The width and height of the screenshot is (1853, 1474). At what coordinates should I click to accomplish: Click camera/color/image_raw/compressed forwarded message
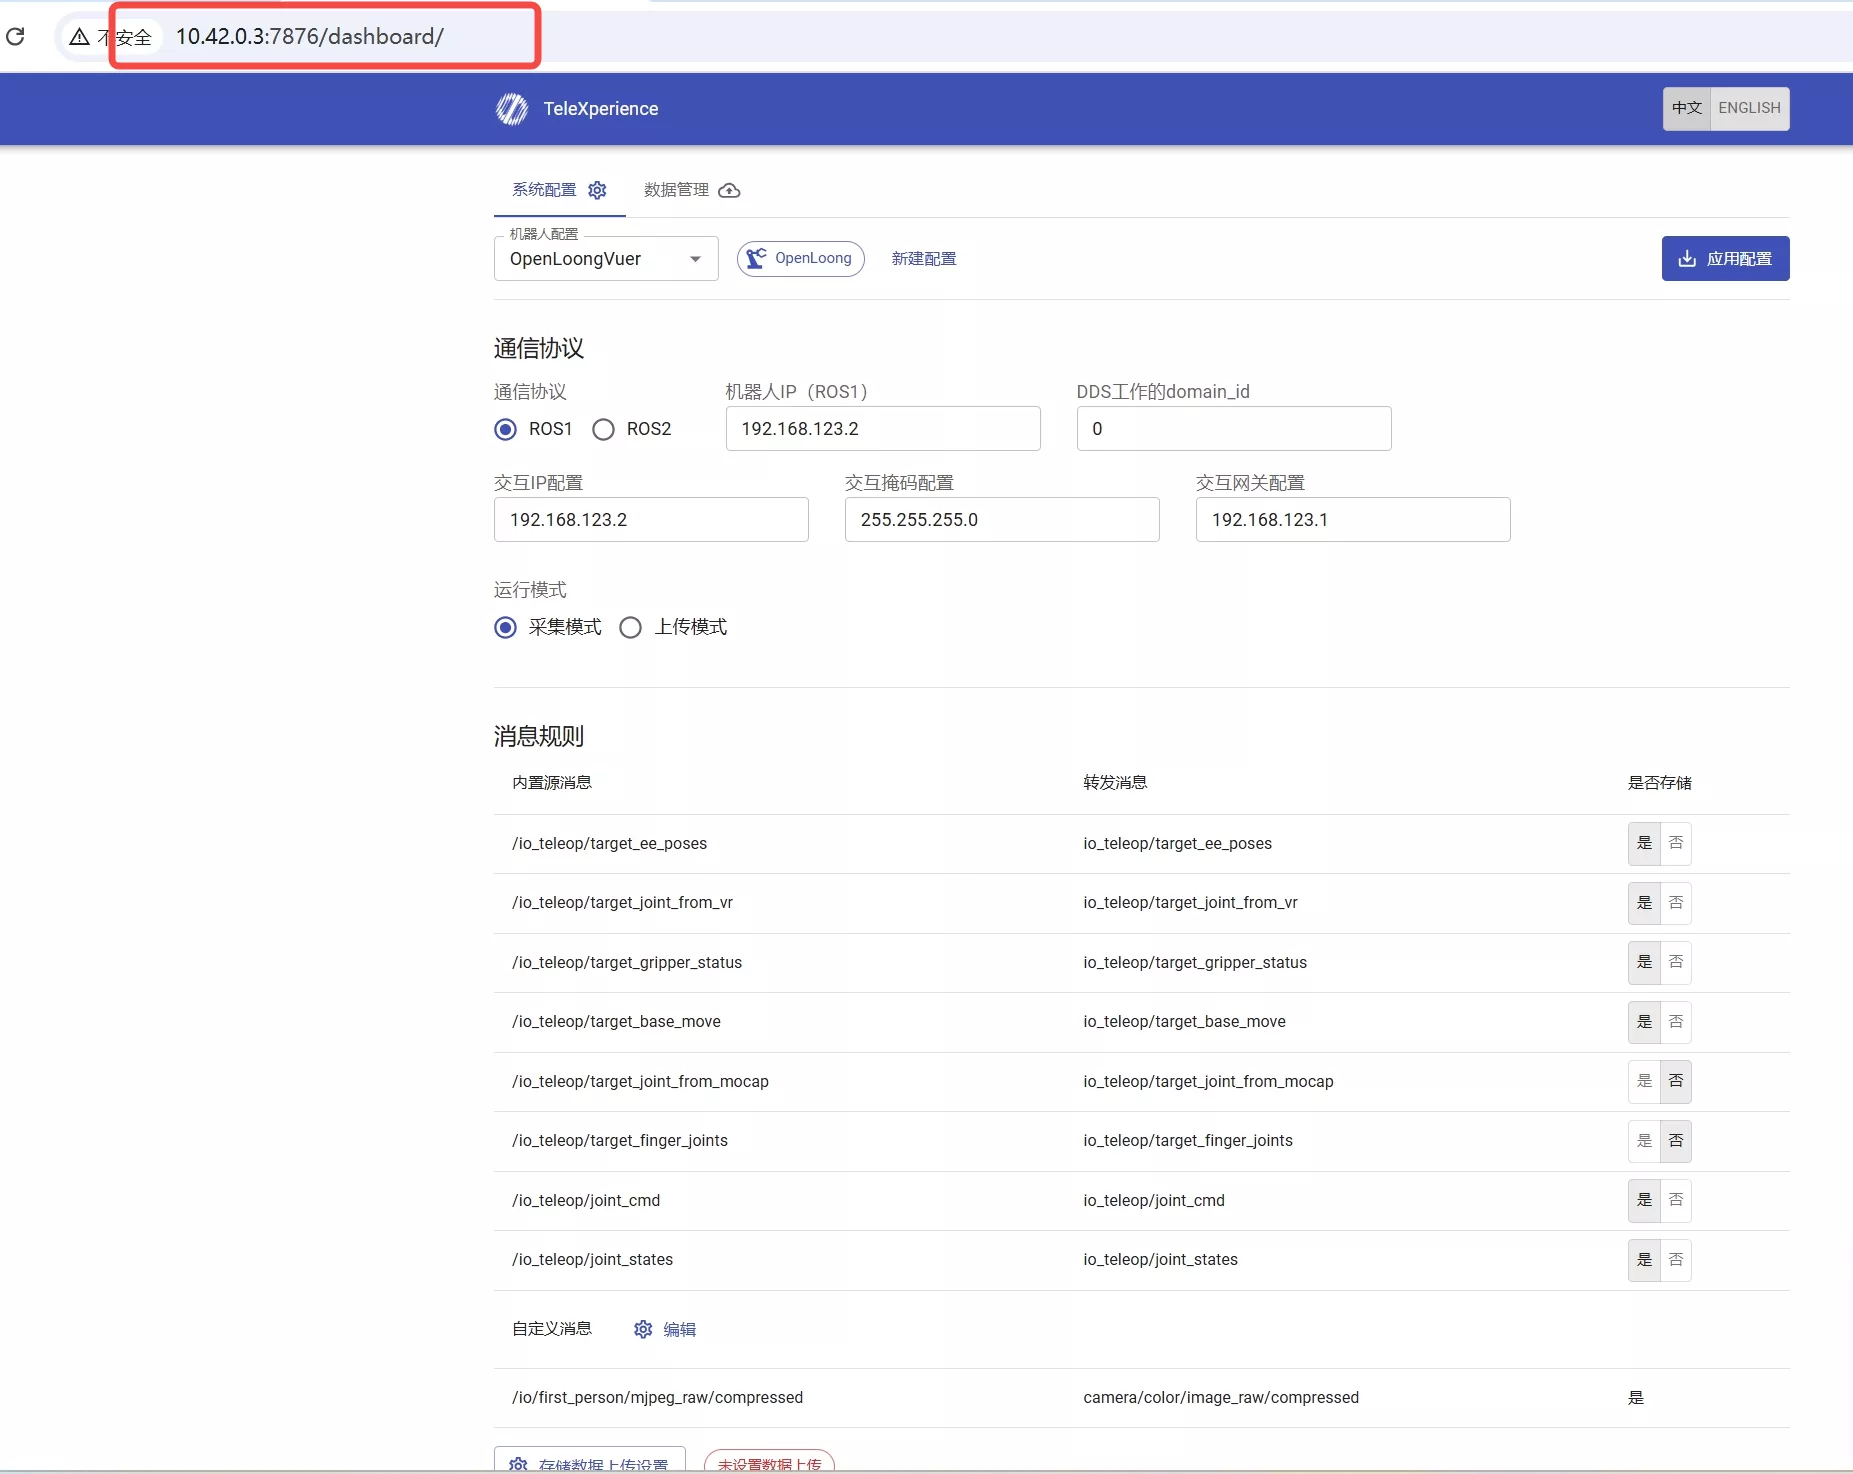click(x=1221, y=1398)
